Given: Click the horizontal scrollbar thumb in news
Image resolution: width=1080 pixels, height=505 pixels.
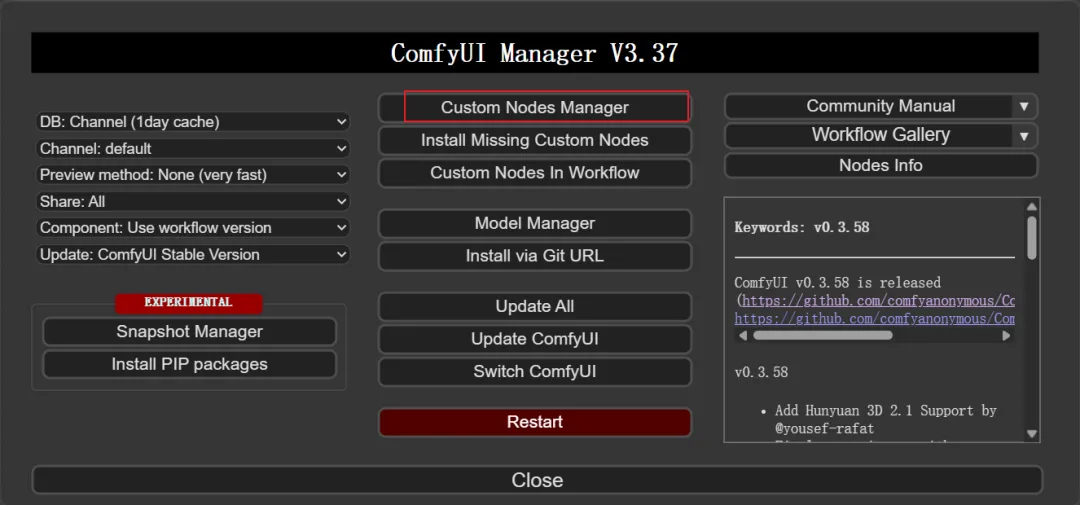Looking at the screenshot, I should pos(822,336).
